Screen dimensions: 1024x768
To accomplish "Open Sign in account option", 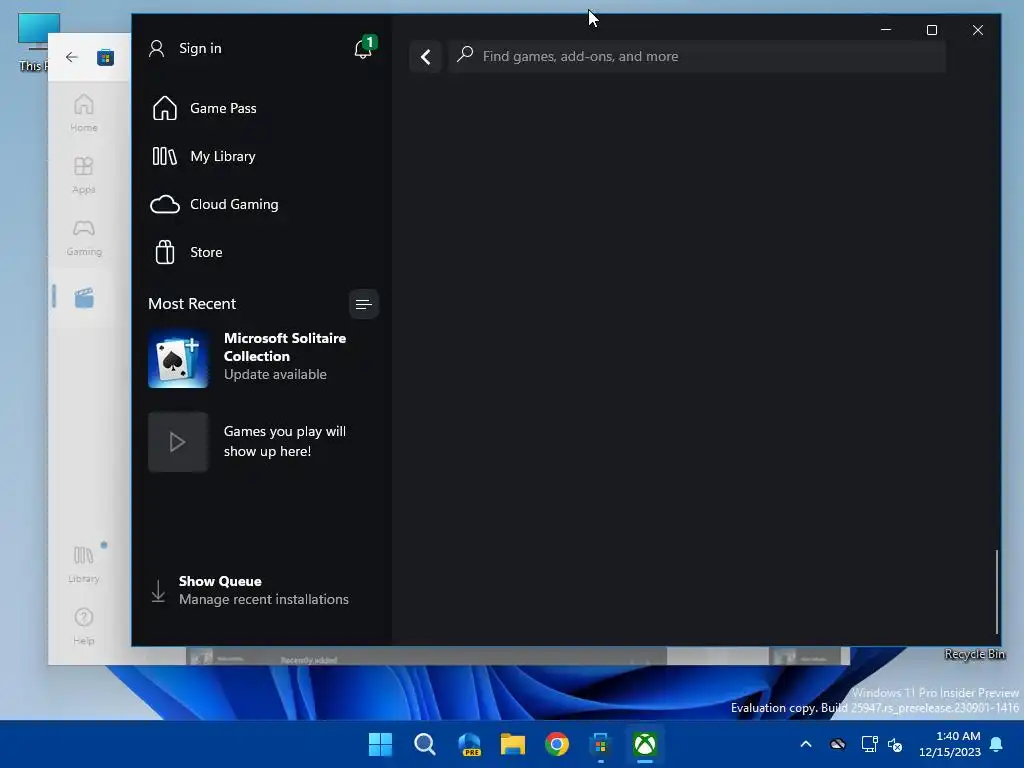I will [185, 48].
